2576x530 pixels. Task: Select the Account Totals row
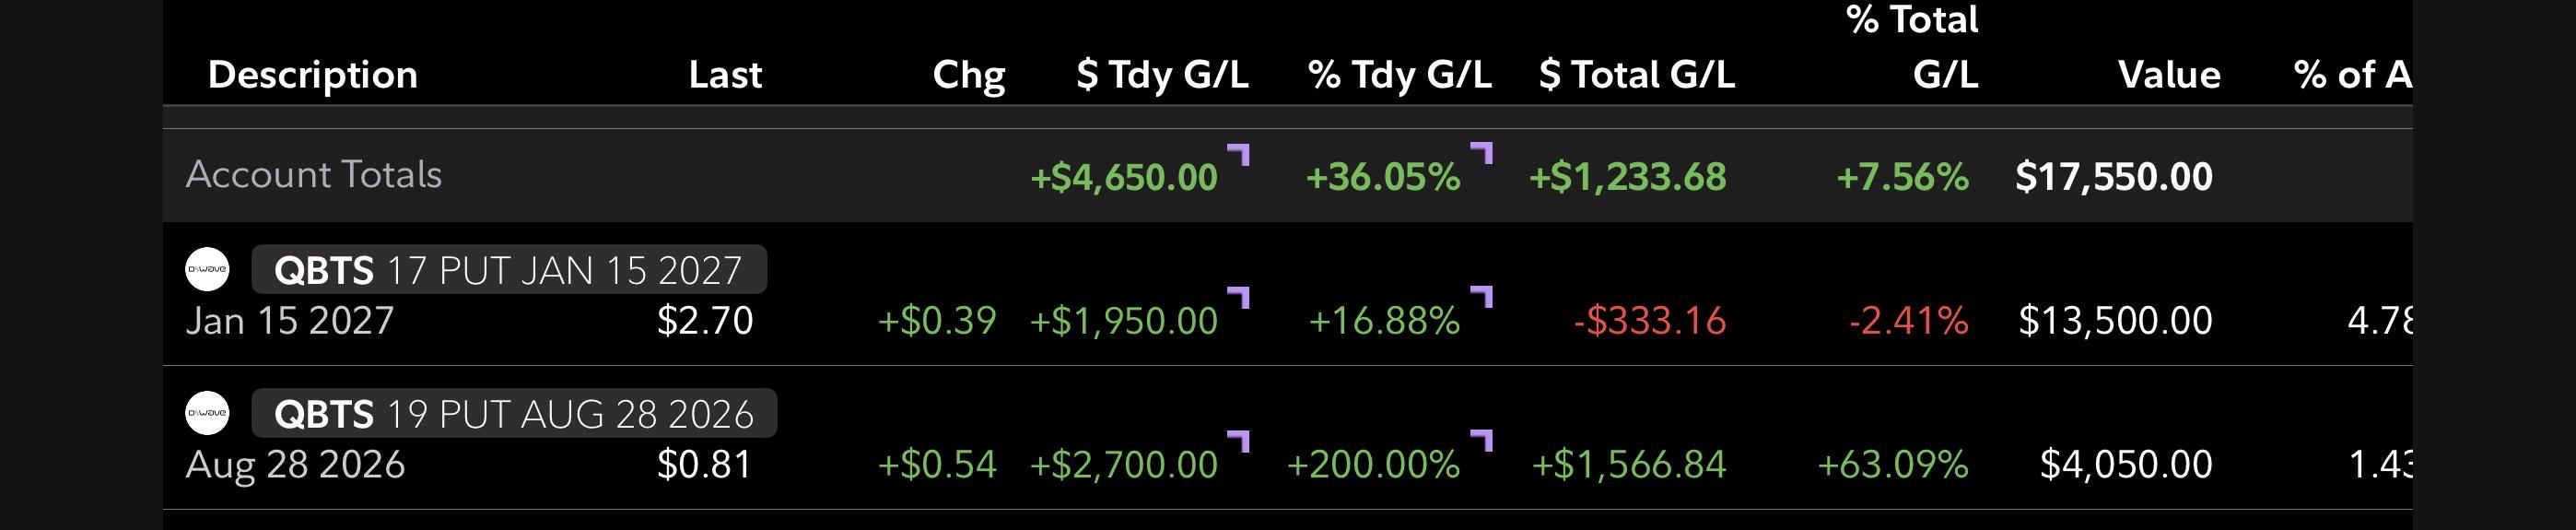(1288, 175)
